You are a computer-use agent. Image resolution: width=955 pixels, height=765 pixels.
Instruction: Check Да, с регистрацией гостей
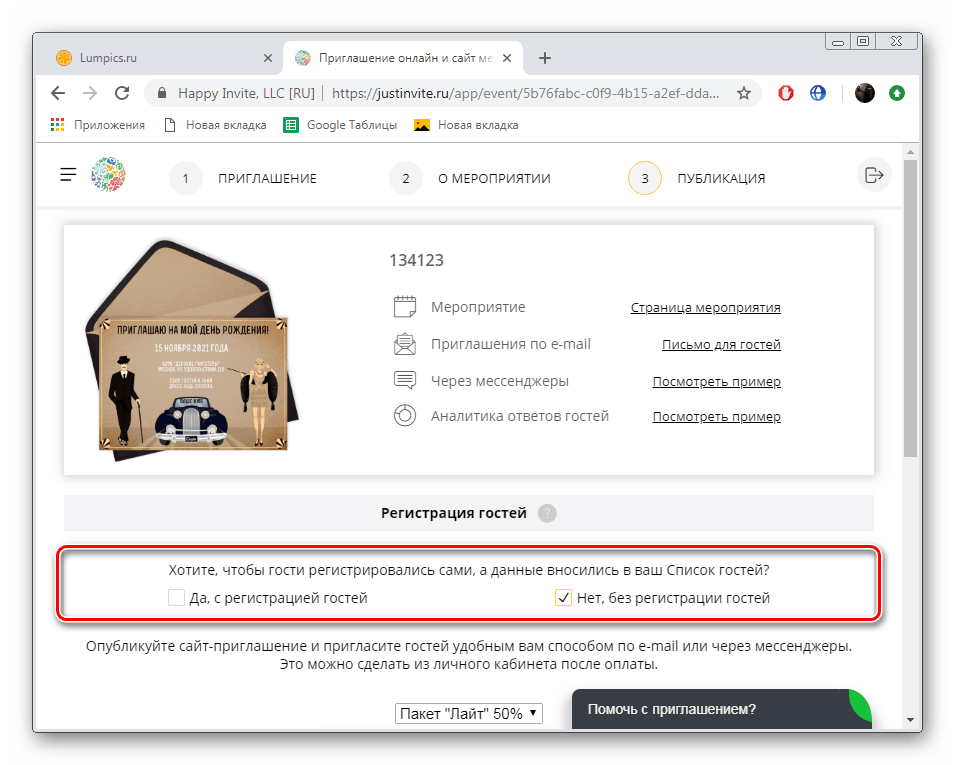[x=177, y=598]
